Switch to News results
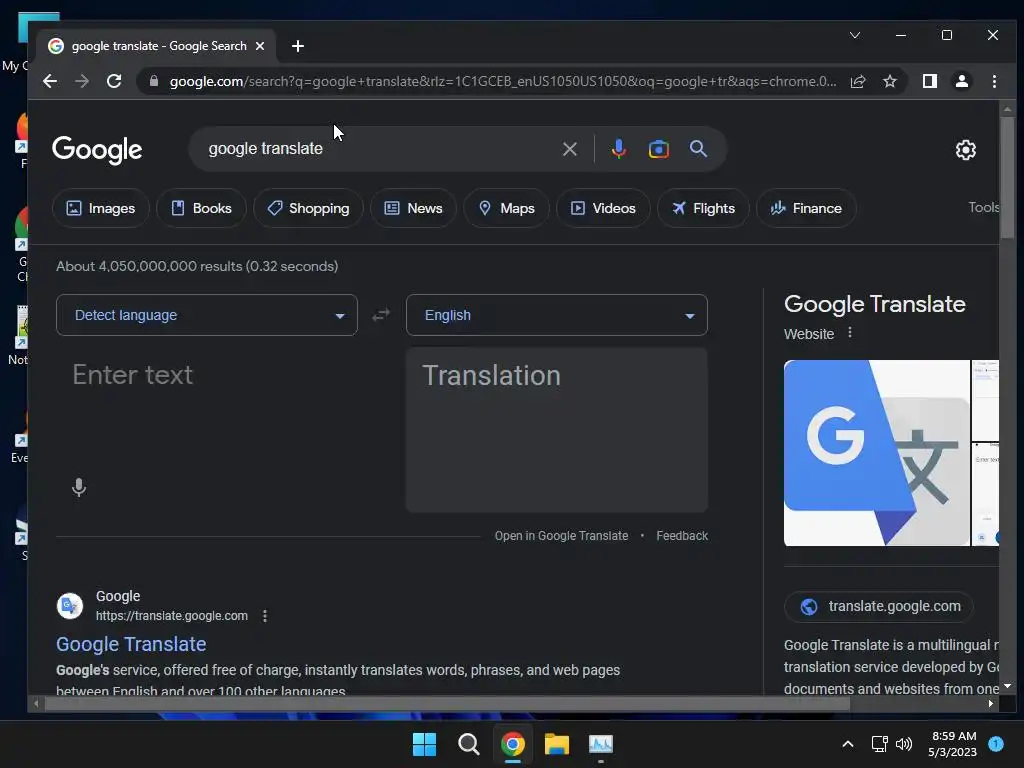Viewport: 1024px width, 768px height. pos(413,208)
